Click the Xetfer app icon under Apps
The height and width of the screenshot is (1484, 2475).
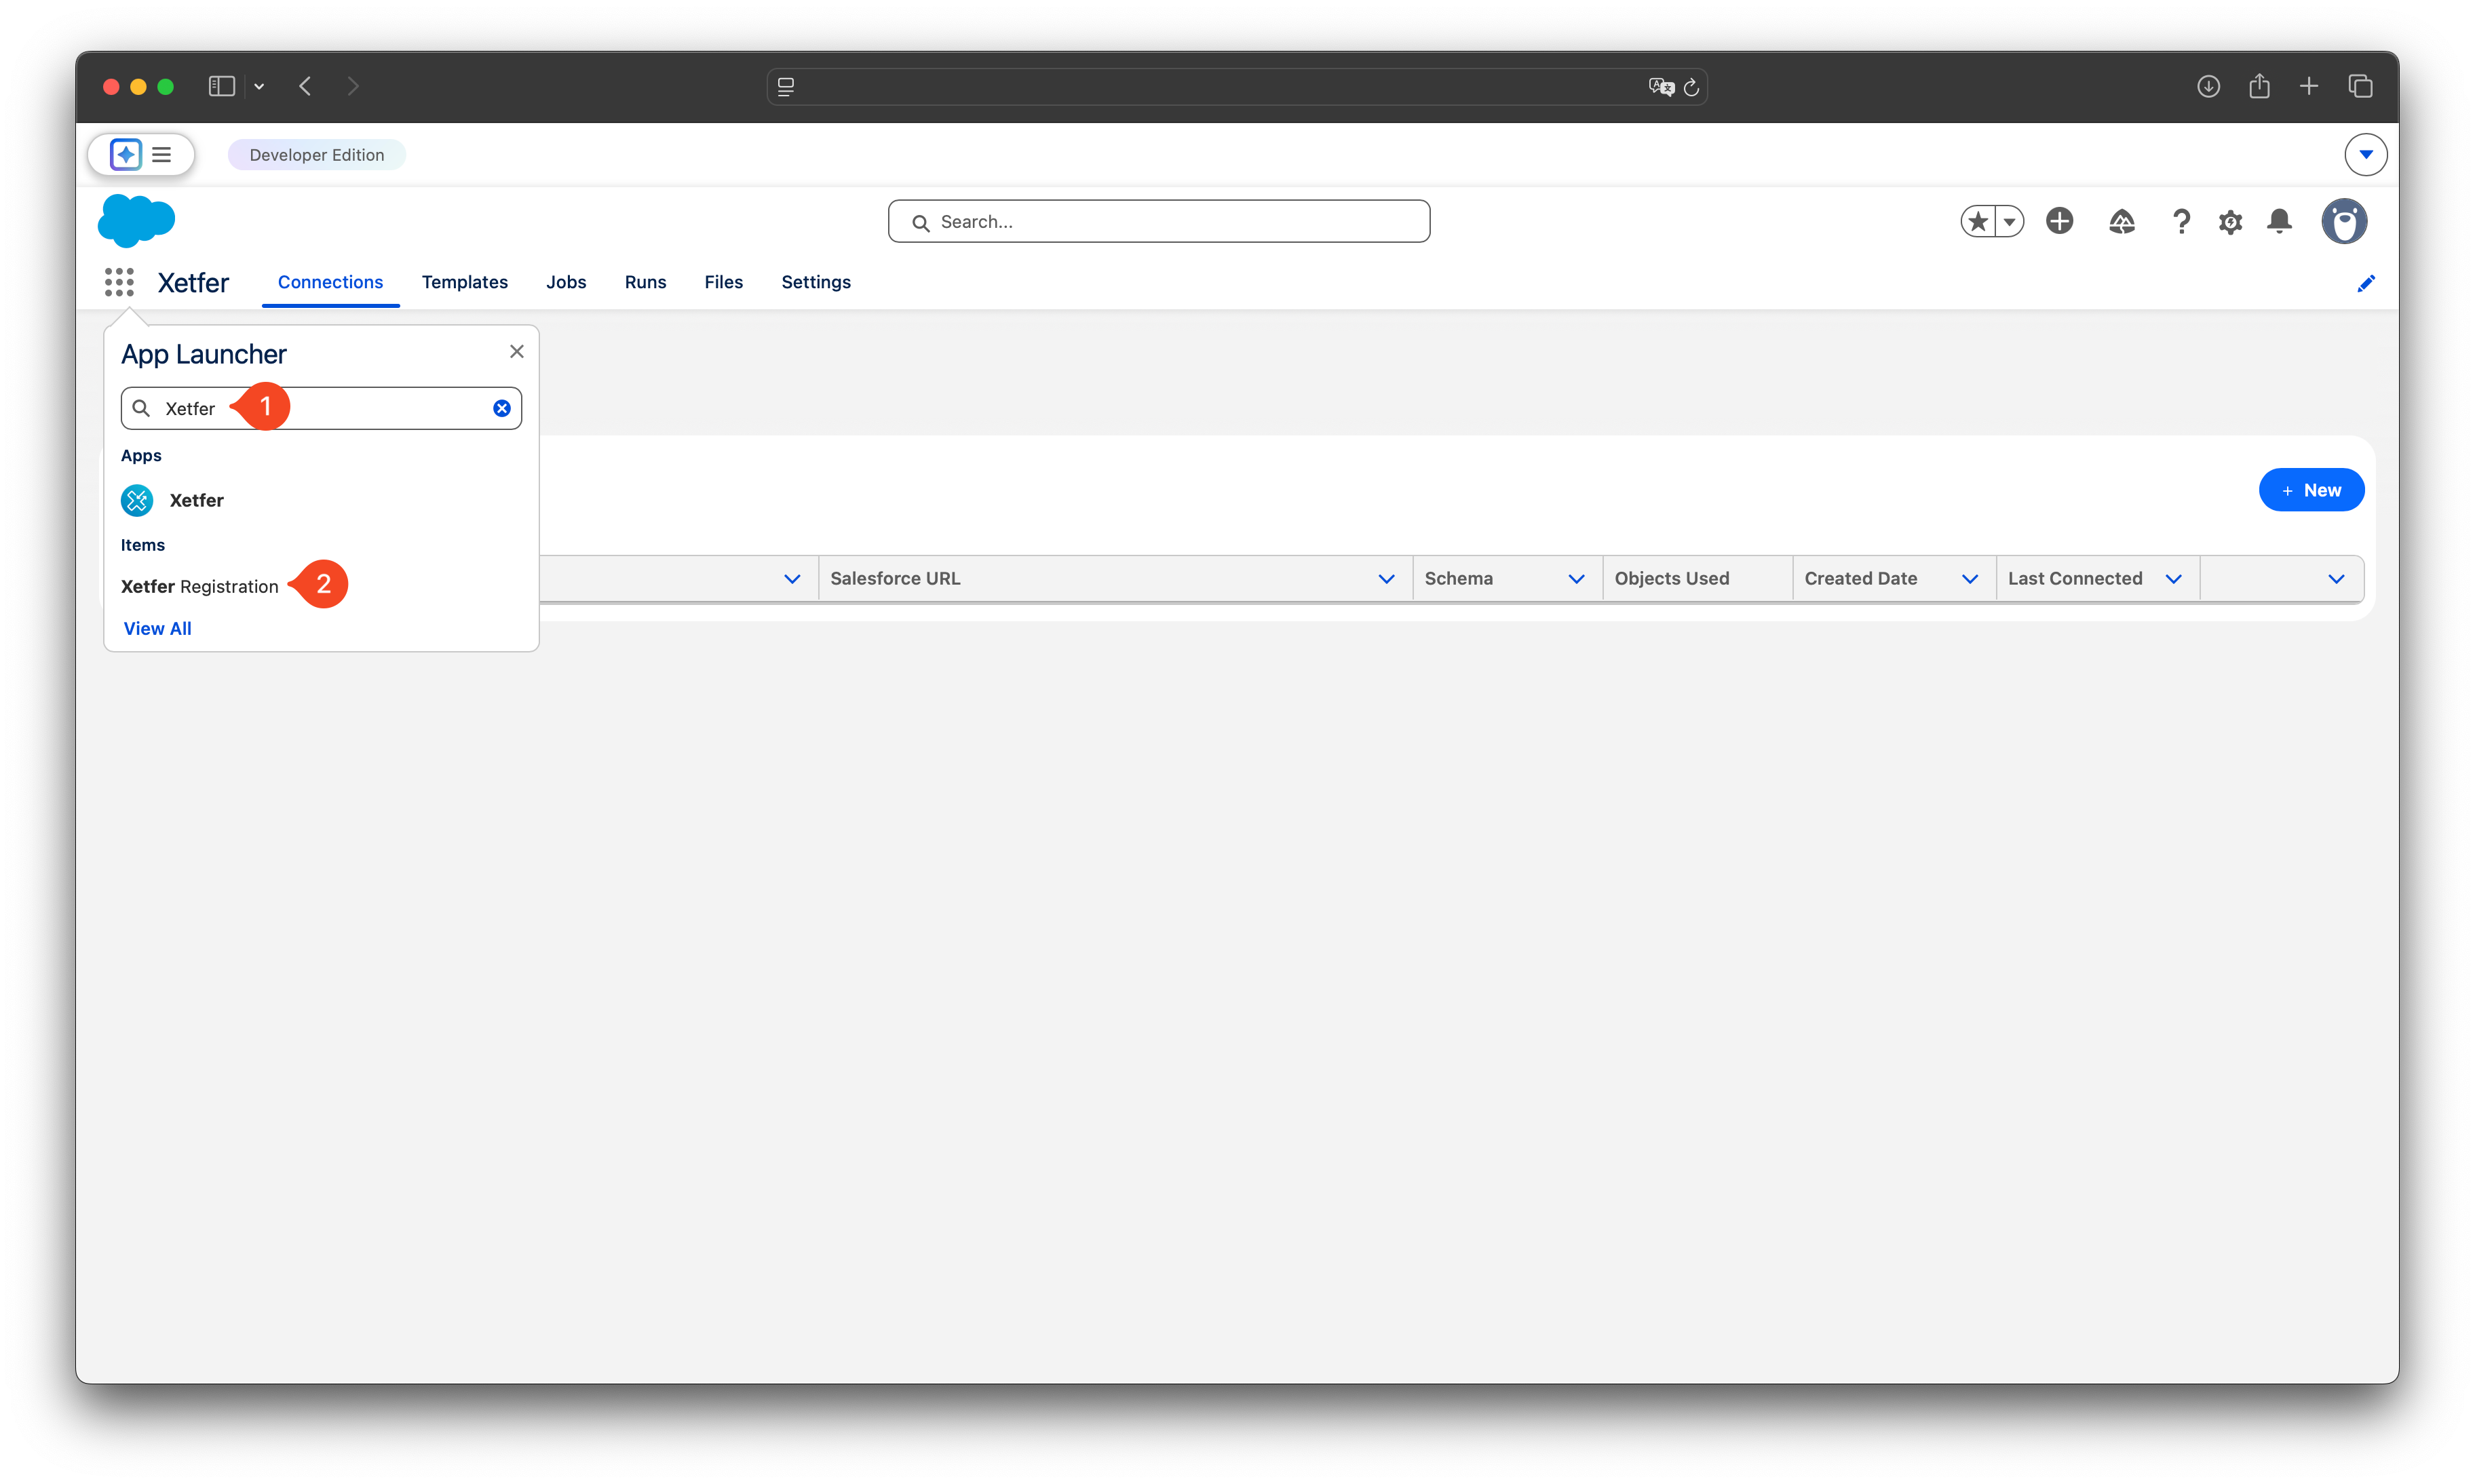(137, 500)
